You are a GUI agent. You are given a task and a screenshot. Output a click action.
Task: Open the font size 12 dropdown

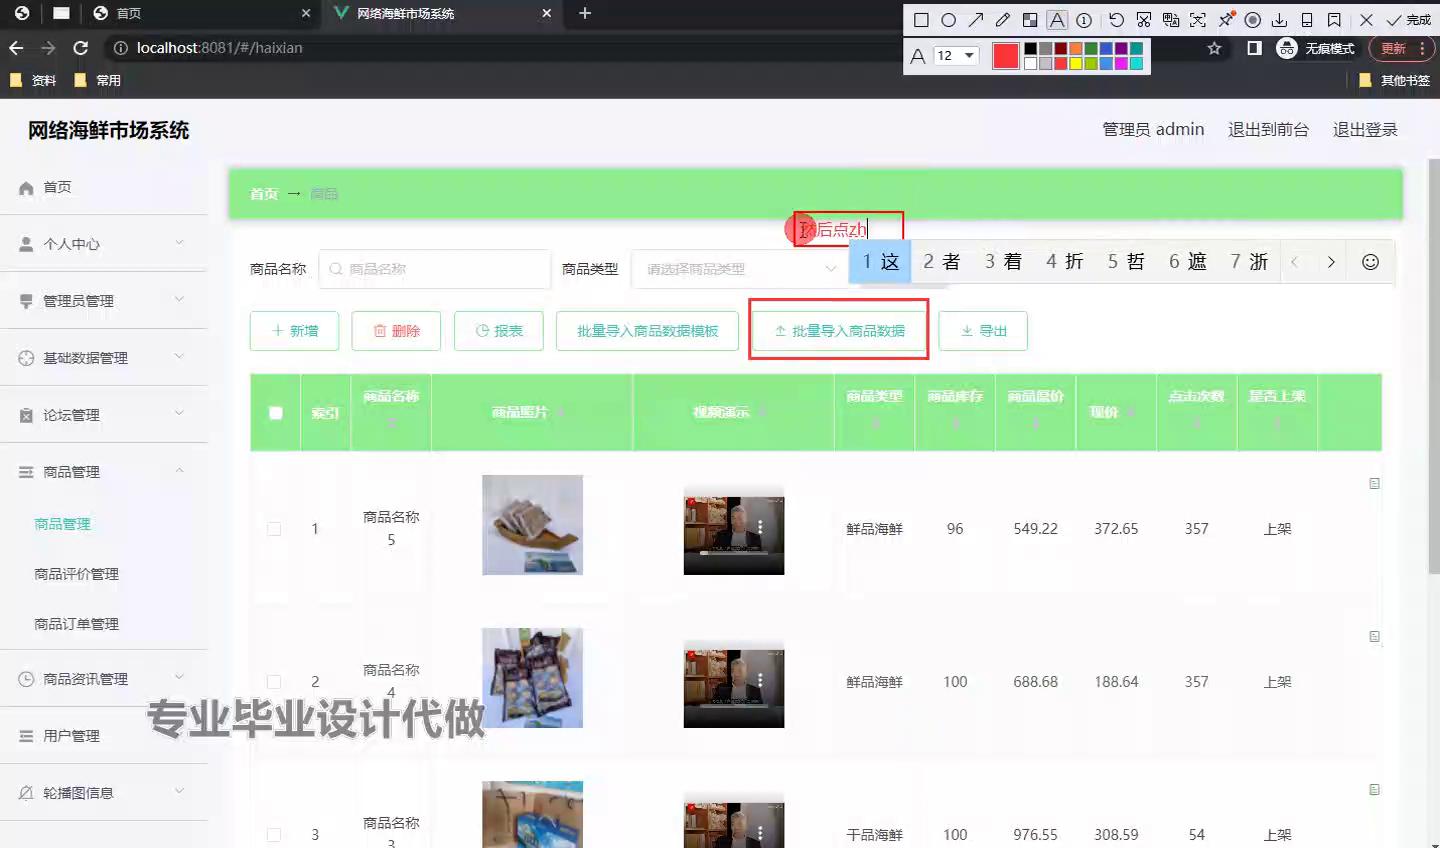[x=956, y=56]
